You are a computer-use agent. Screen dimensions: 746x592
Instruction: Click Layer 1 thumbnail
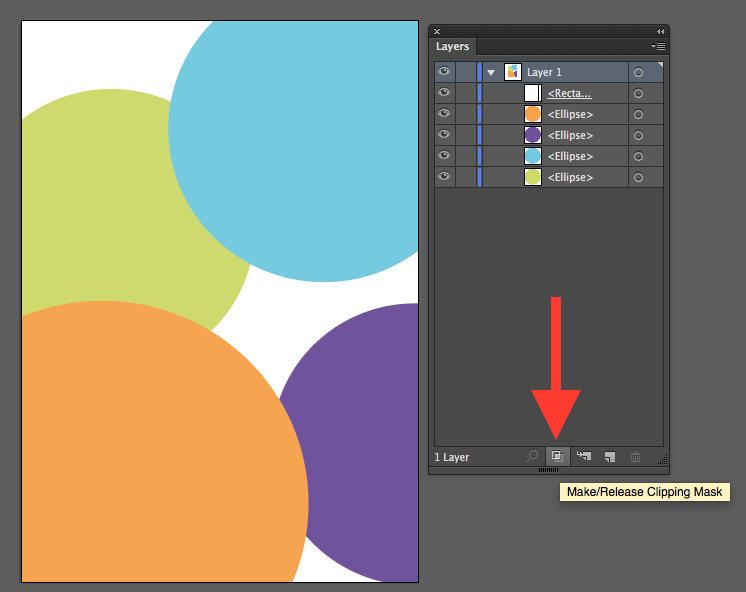coord(512,72)
